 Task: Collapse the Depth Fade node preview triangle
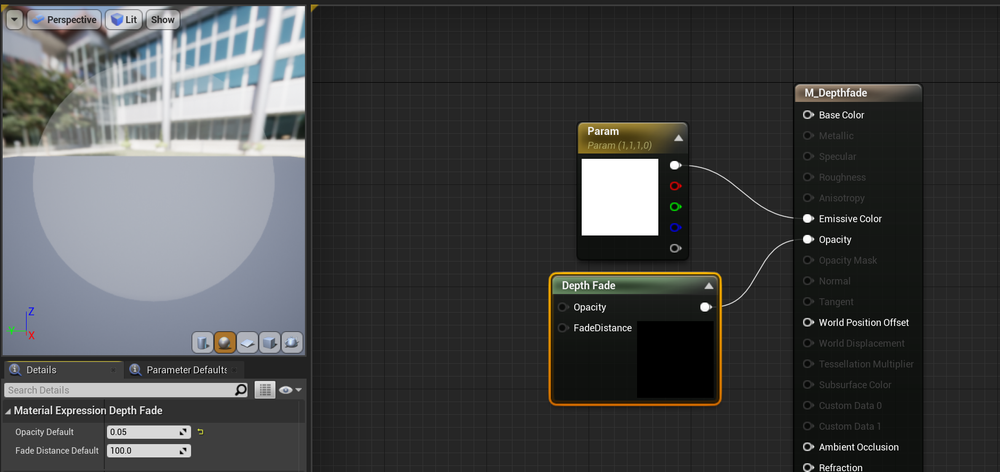pos(709,286)
